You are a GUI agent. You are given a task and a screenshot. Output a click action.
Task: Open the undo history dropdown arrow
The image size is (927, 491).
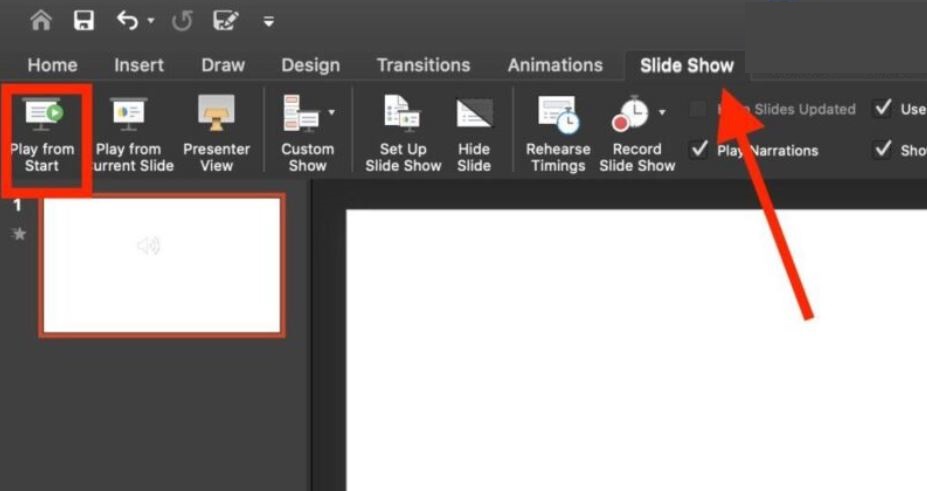coord(151,21)
